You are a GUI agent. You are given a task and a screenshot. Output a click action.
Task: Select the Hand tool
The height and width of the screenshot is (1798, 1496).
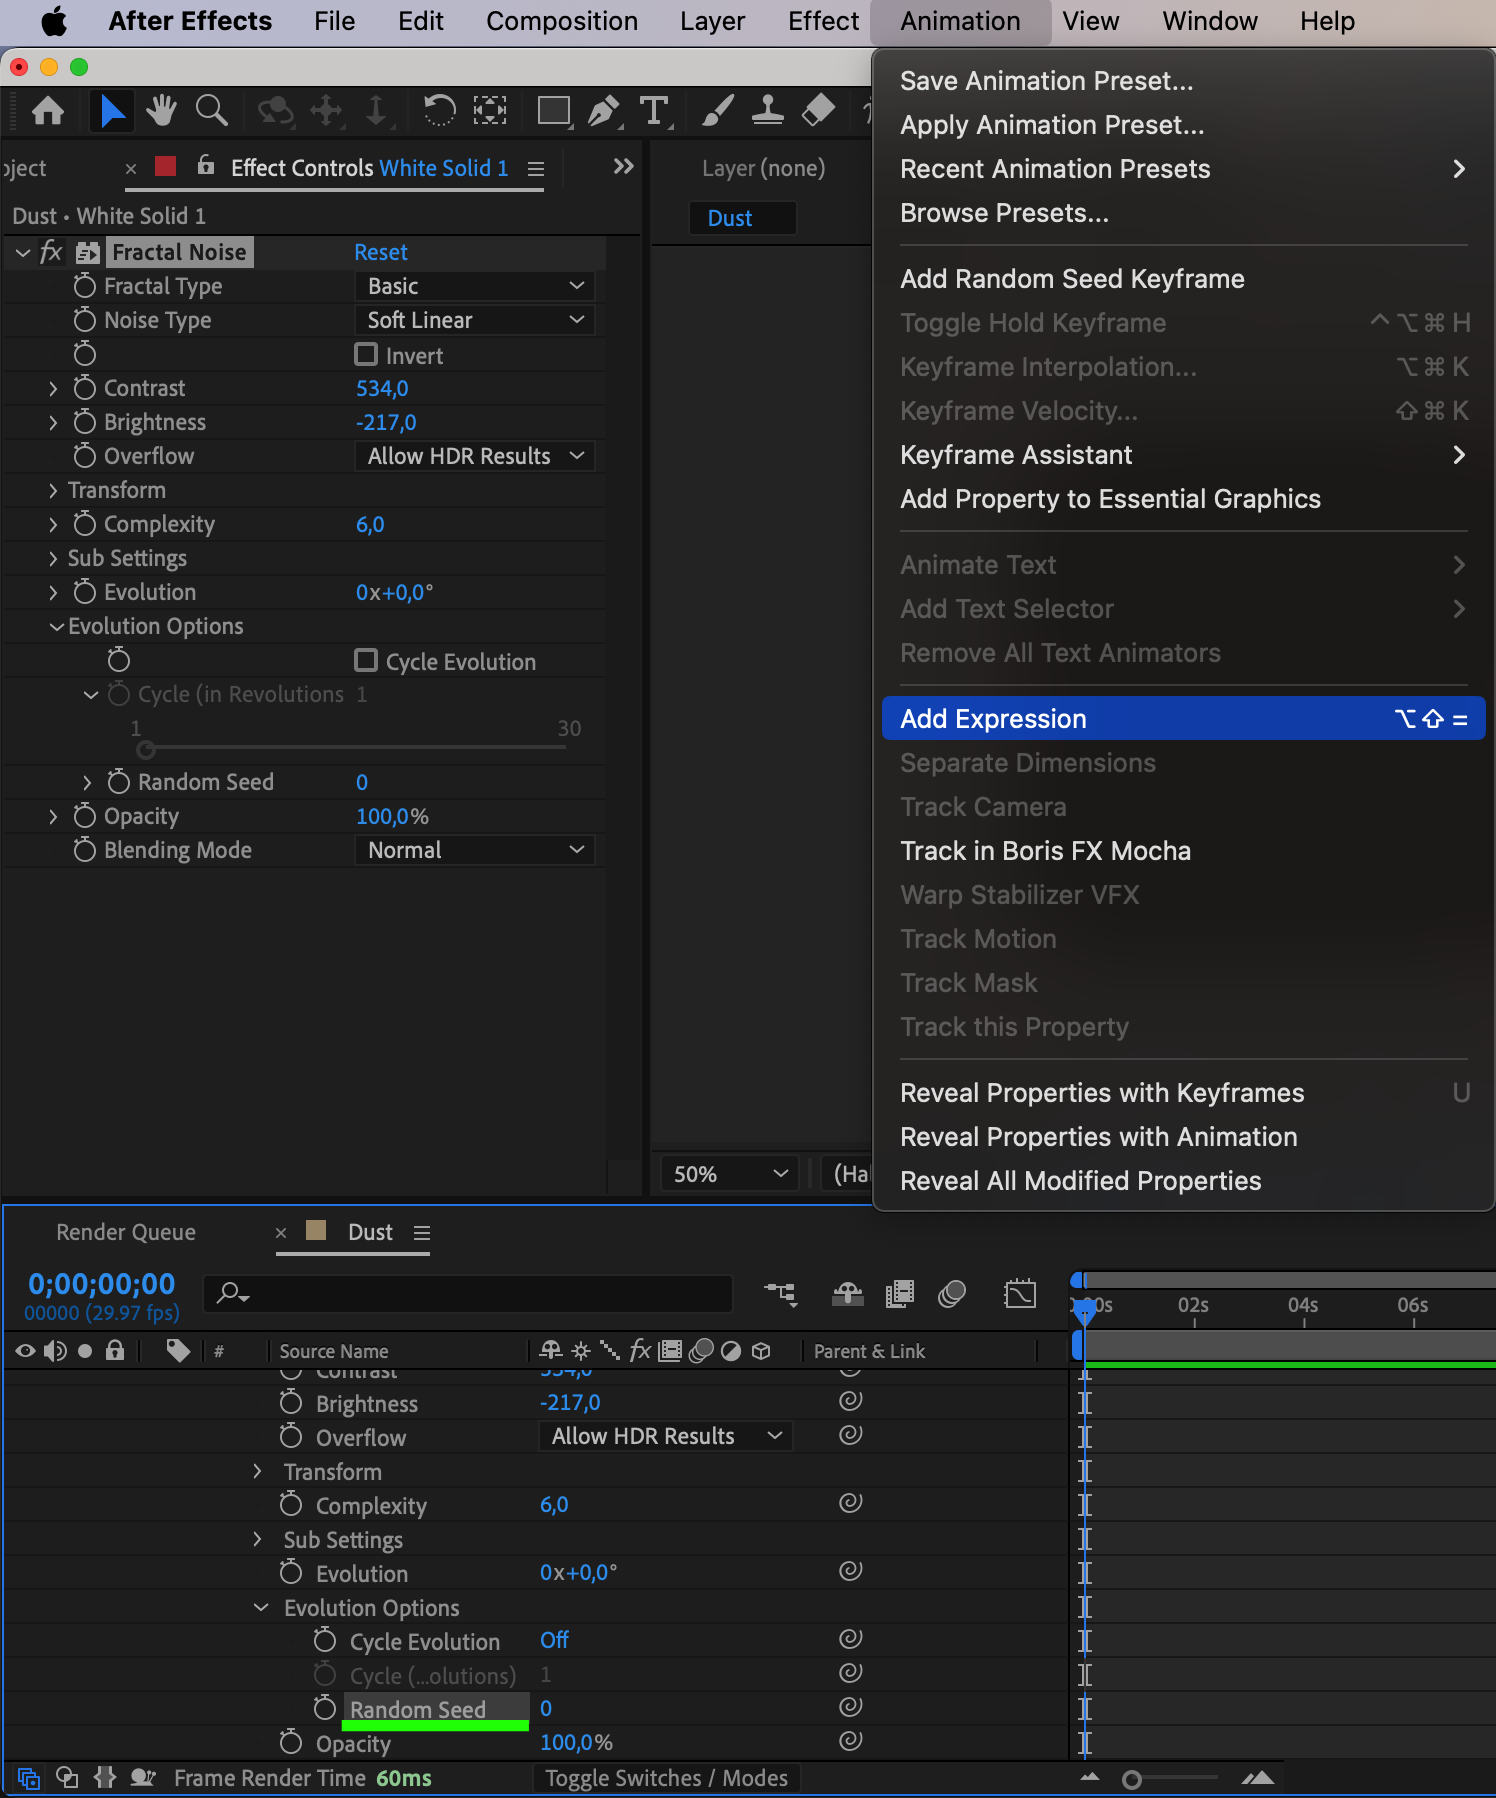click(161, 110)
